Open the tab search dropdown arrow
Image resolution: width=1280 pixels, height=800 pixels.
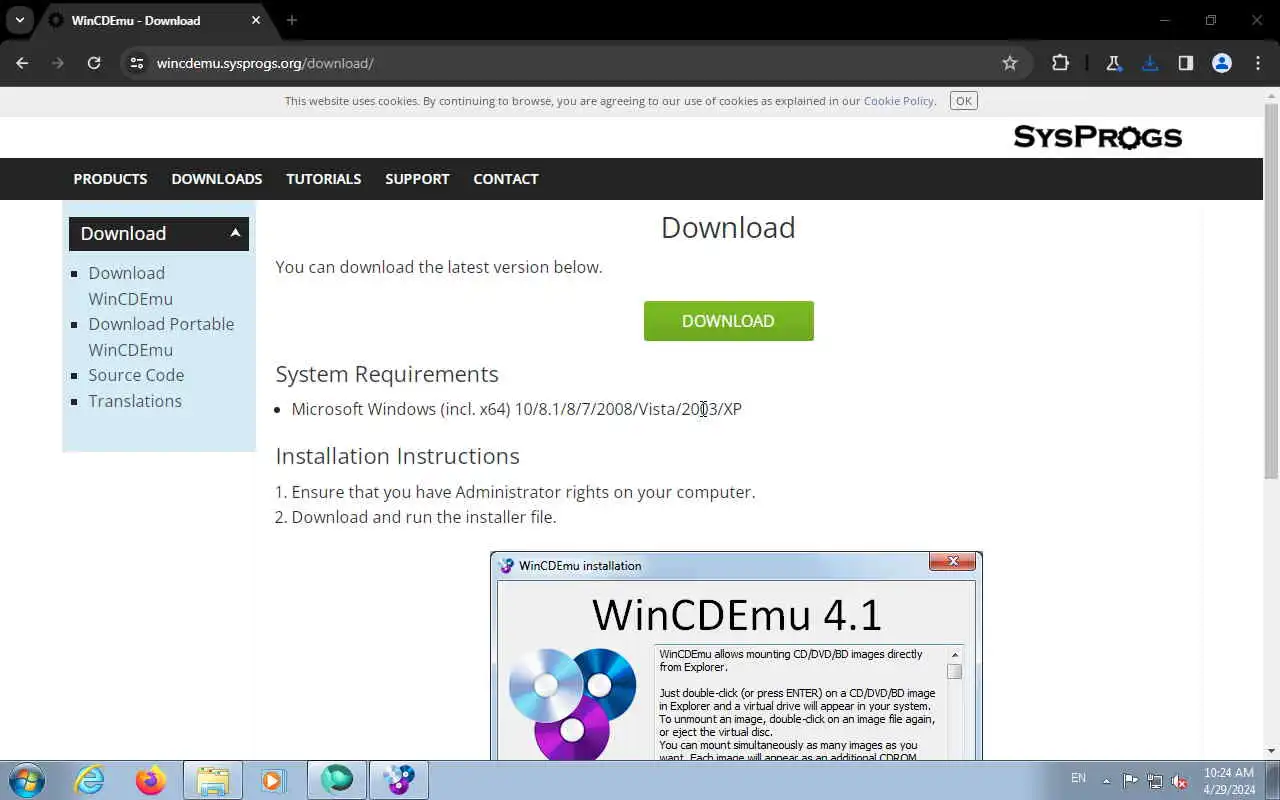click(19, 20)
